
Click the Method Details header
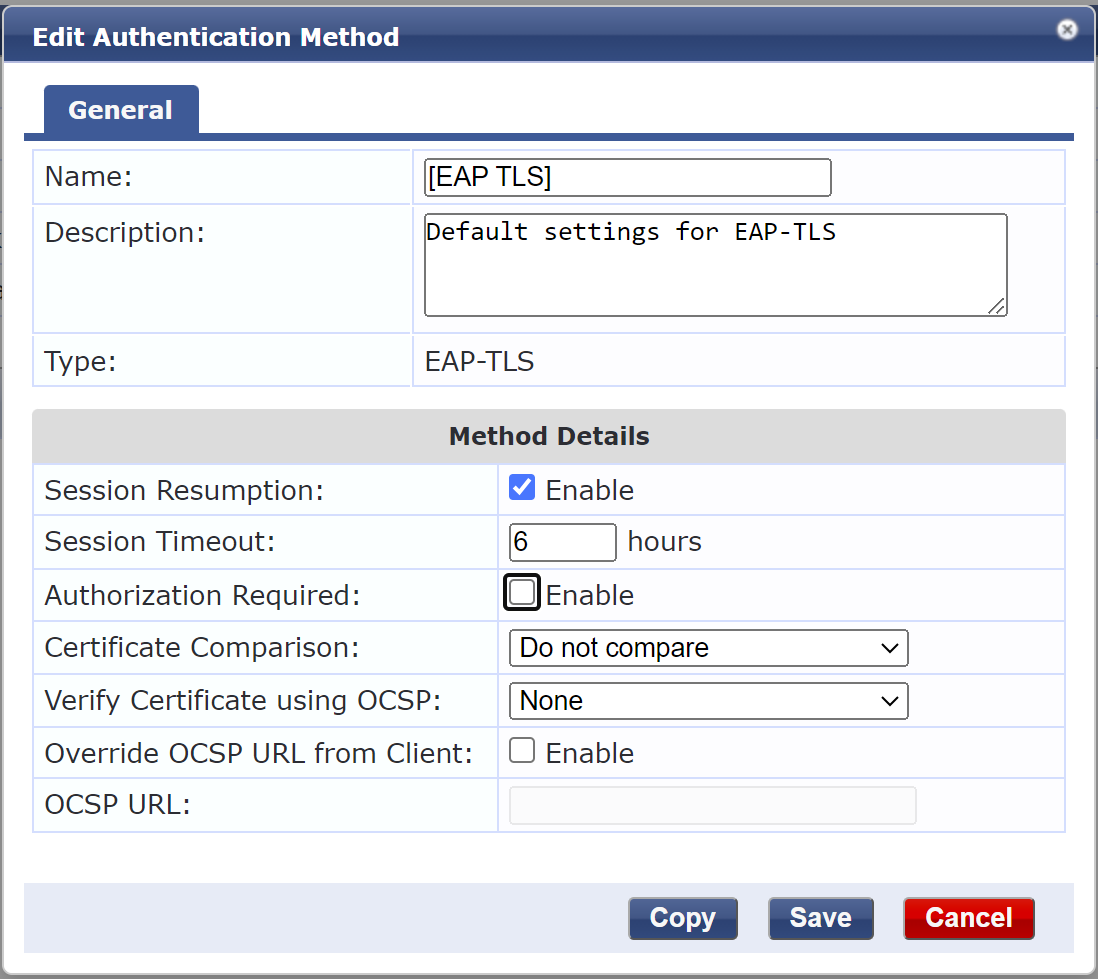[x=549, y=436]
